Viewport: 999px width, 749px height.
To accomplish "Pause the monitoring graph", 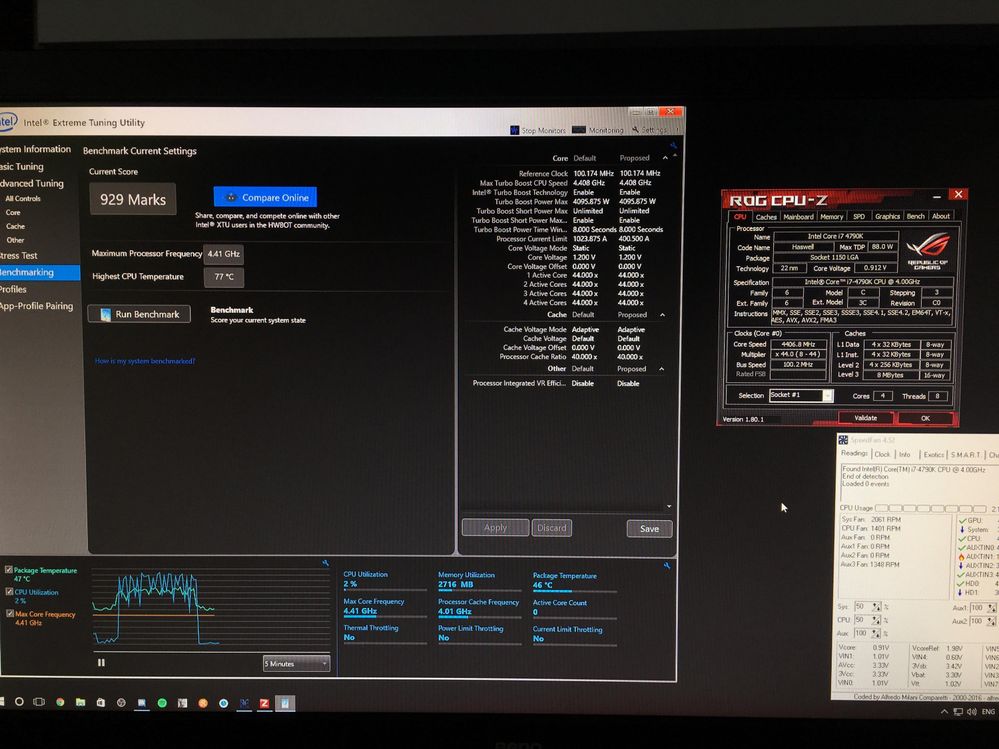I will [101, 662].
